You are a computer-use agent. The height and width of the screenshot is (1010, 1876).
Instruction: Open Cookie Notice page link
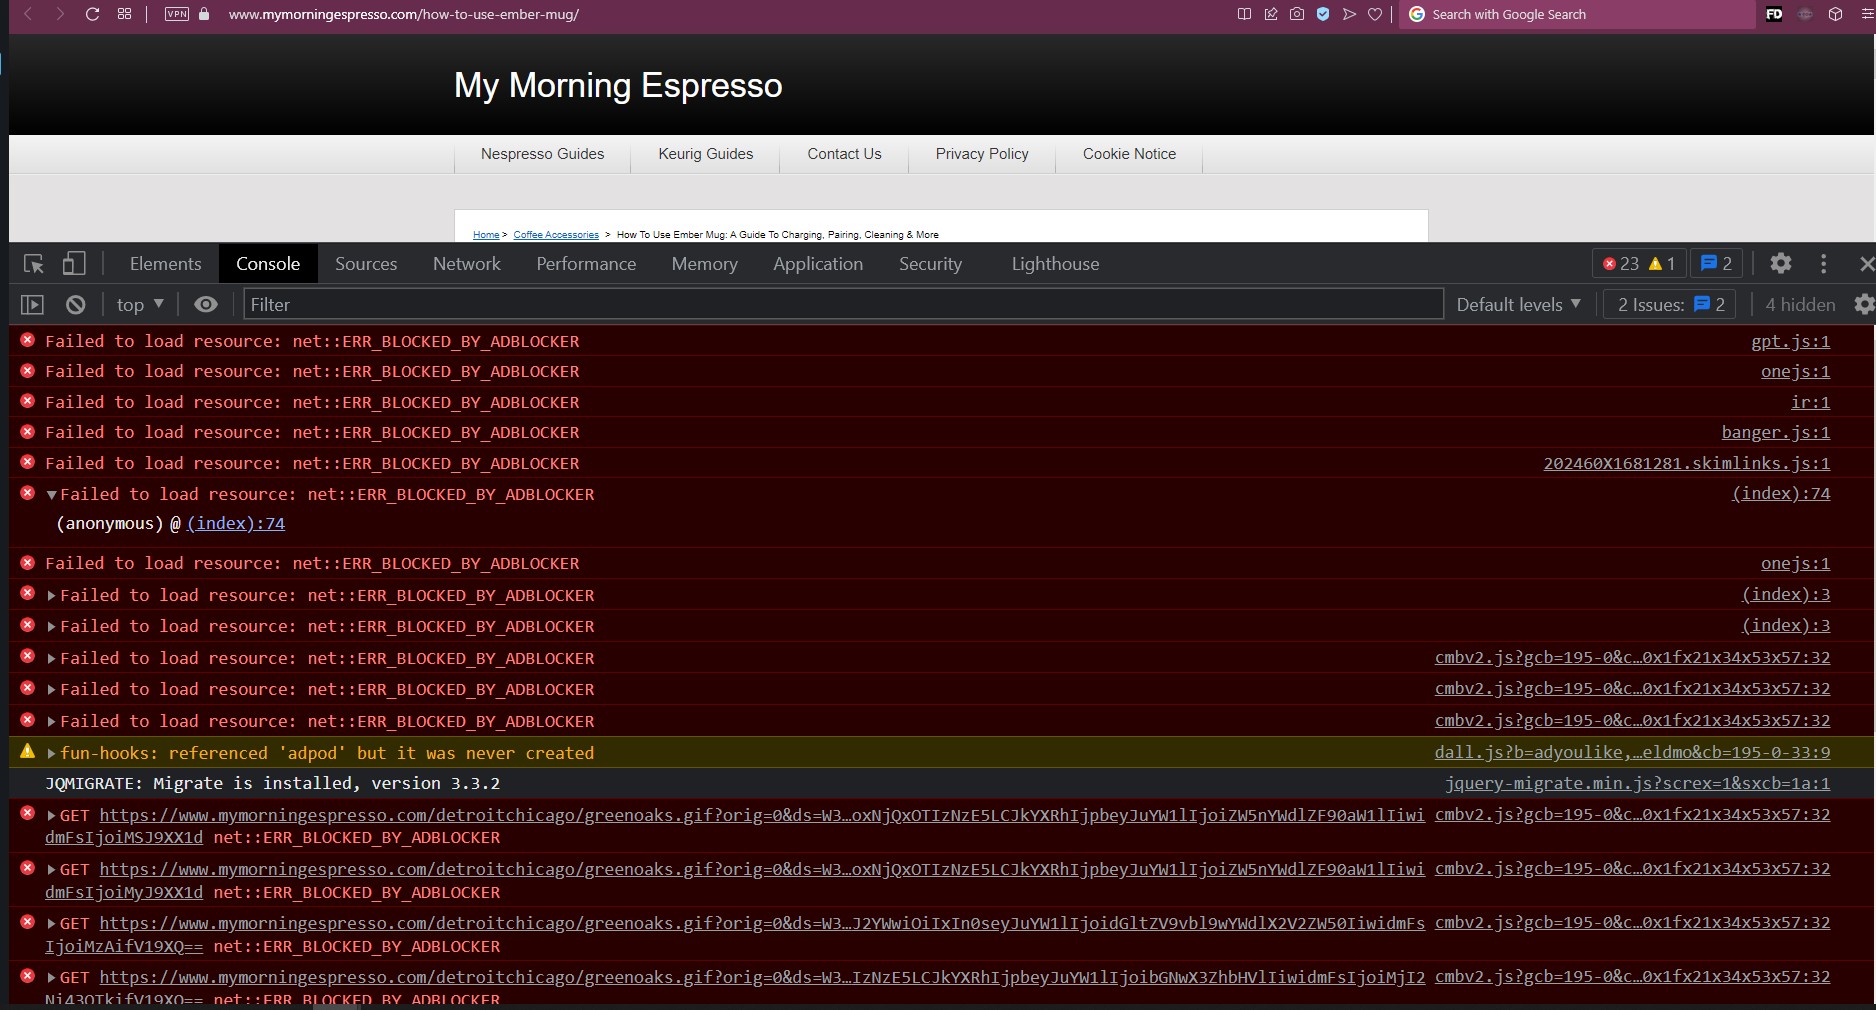coord(1129,154)
